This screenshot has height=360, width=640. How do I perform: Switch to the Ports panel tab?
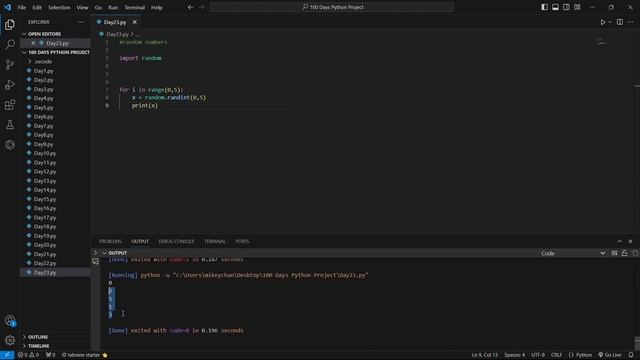coord(242,242)
